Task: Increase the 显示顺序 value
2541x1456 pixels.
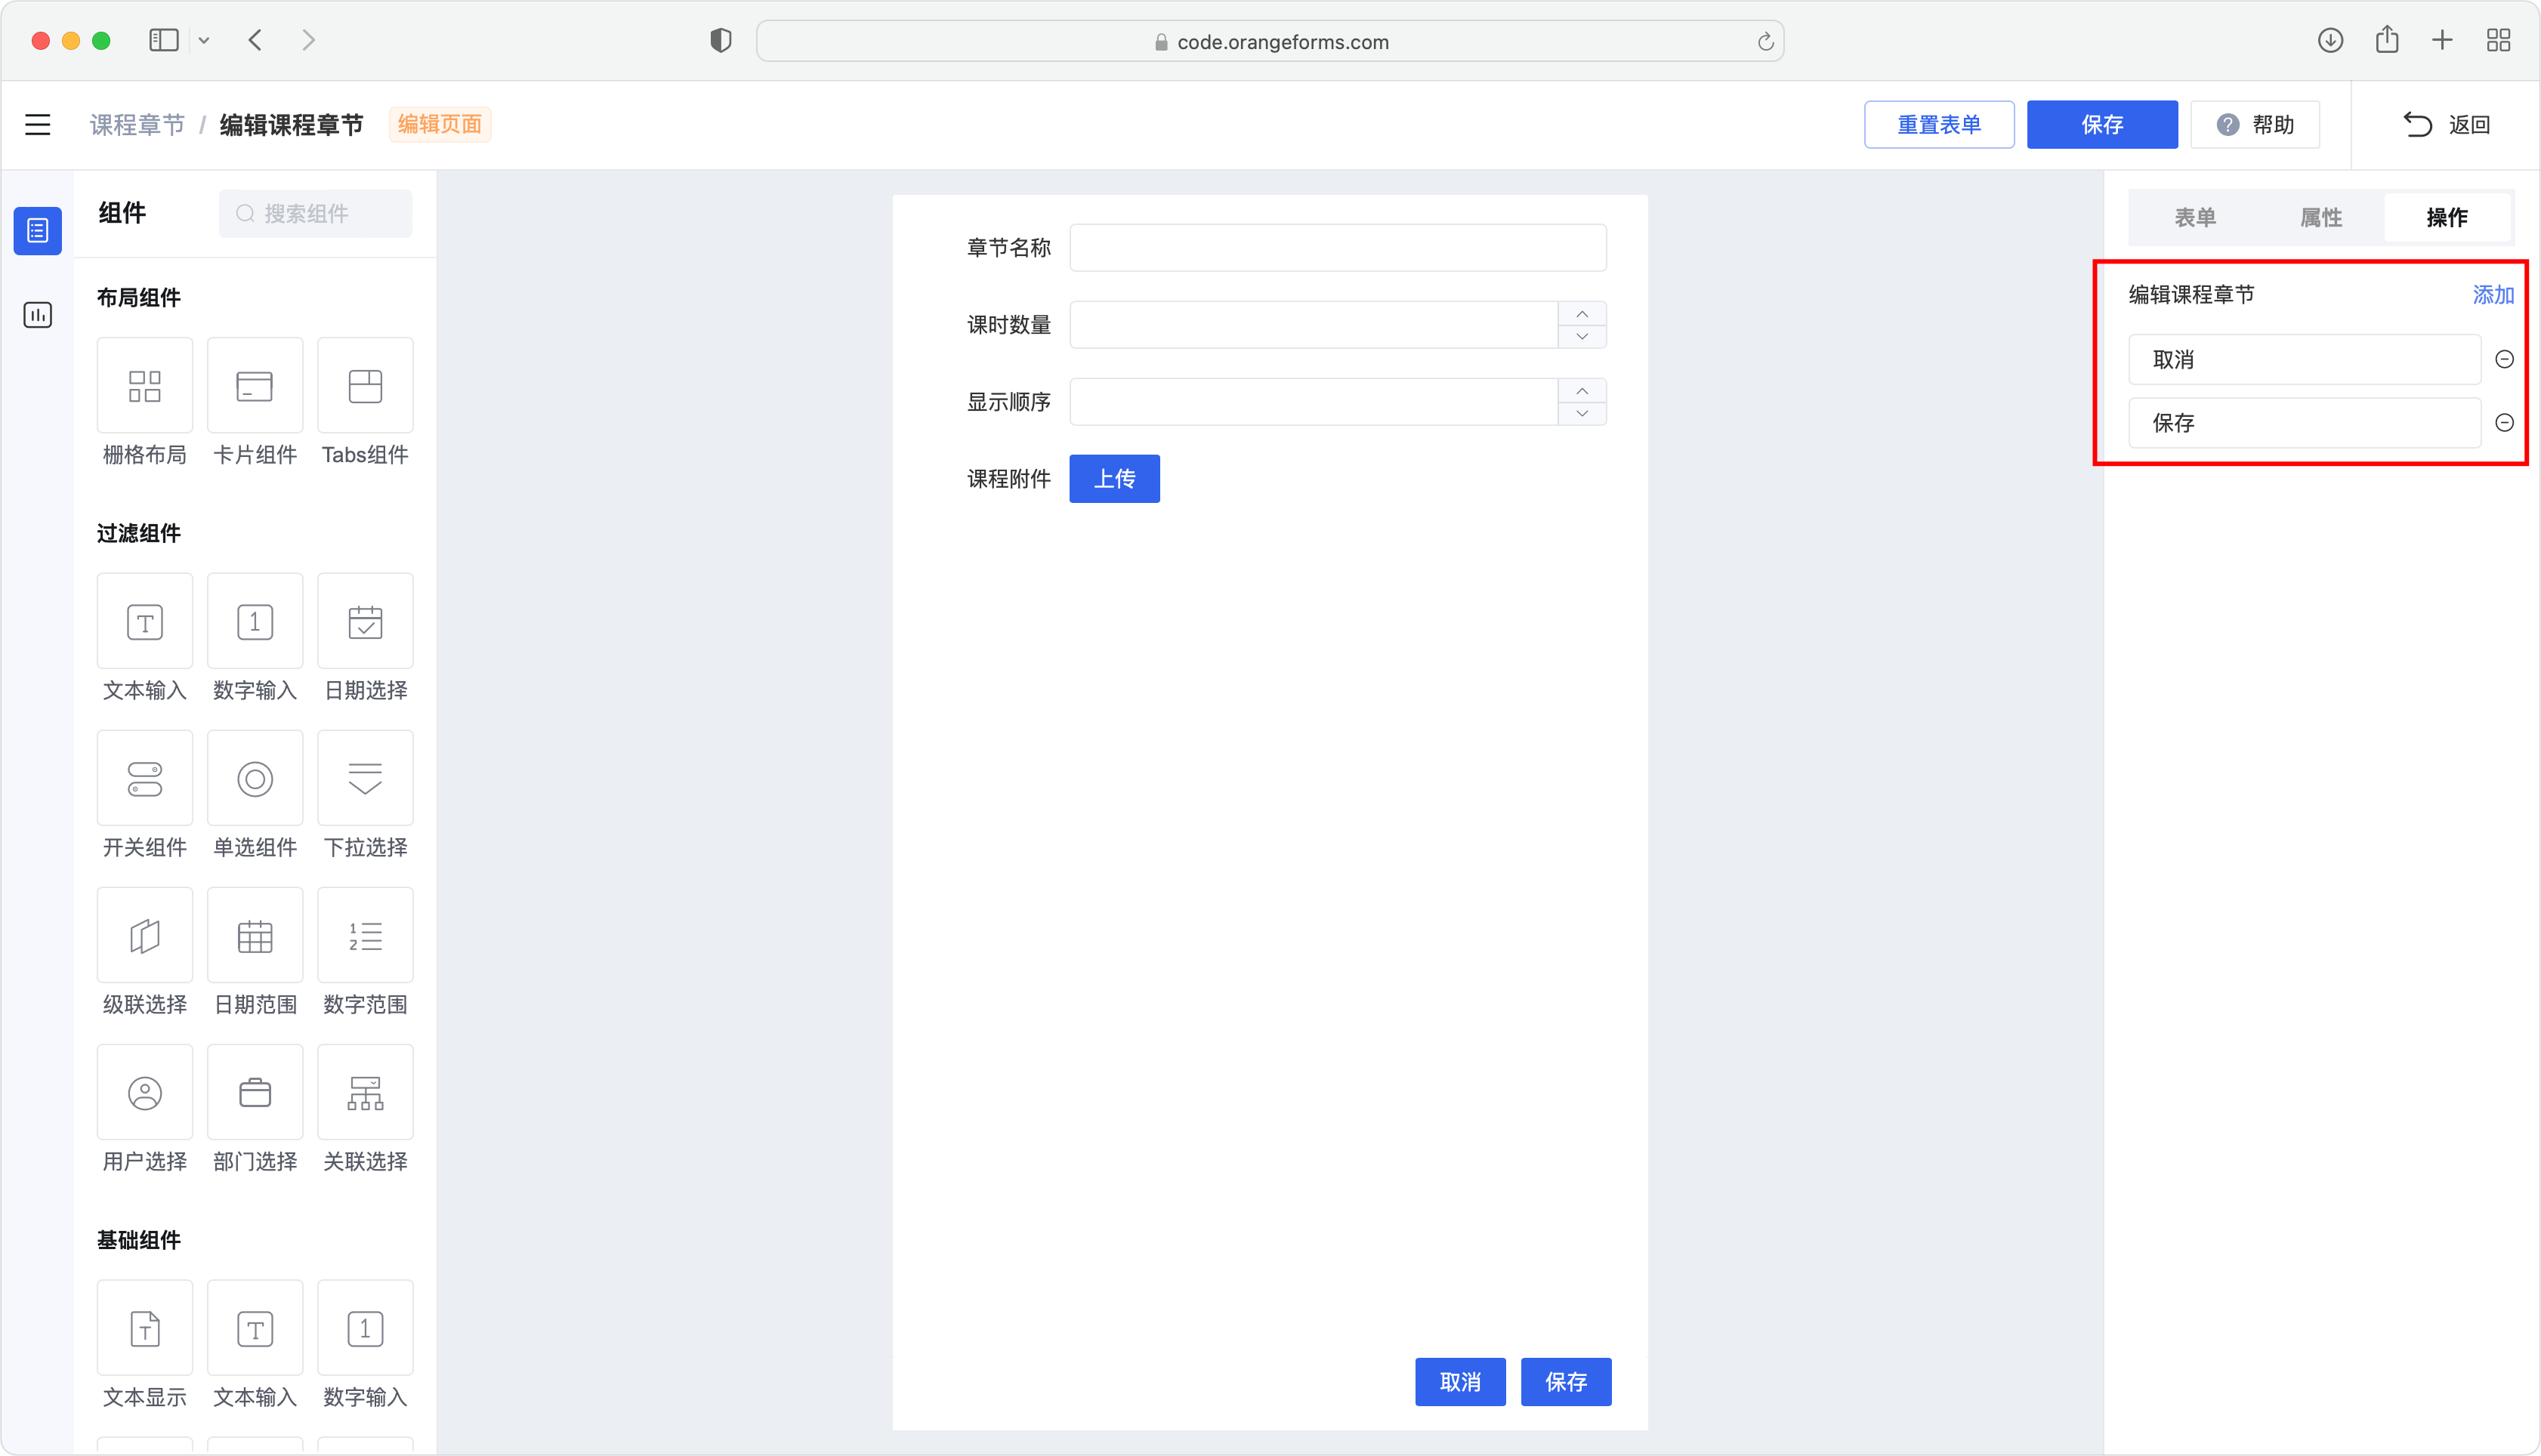Action: point(1582,390)
